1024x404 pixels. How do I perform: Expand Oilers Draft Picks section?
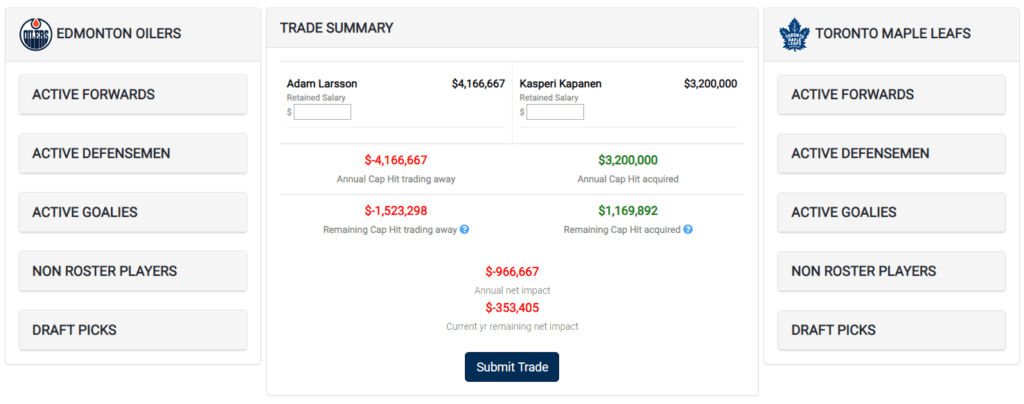pyautogui.click(x=133, y=330)
